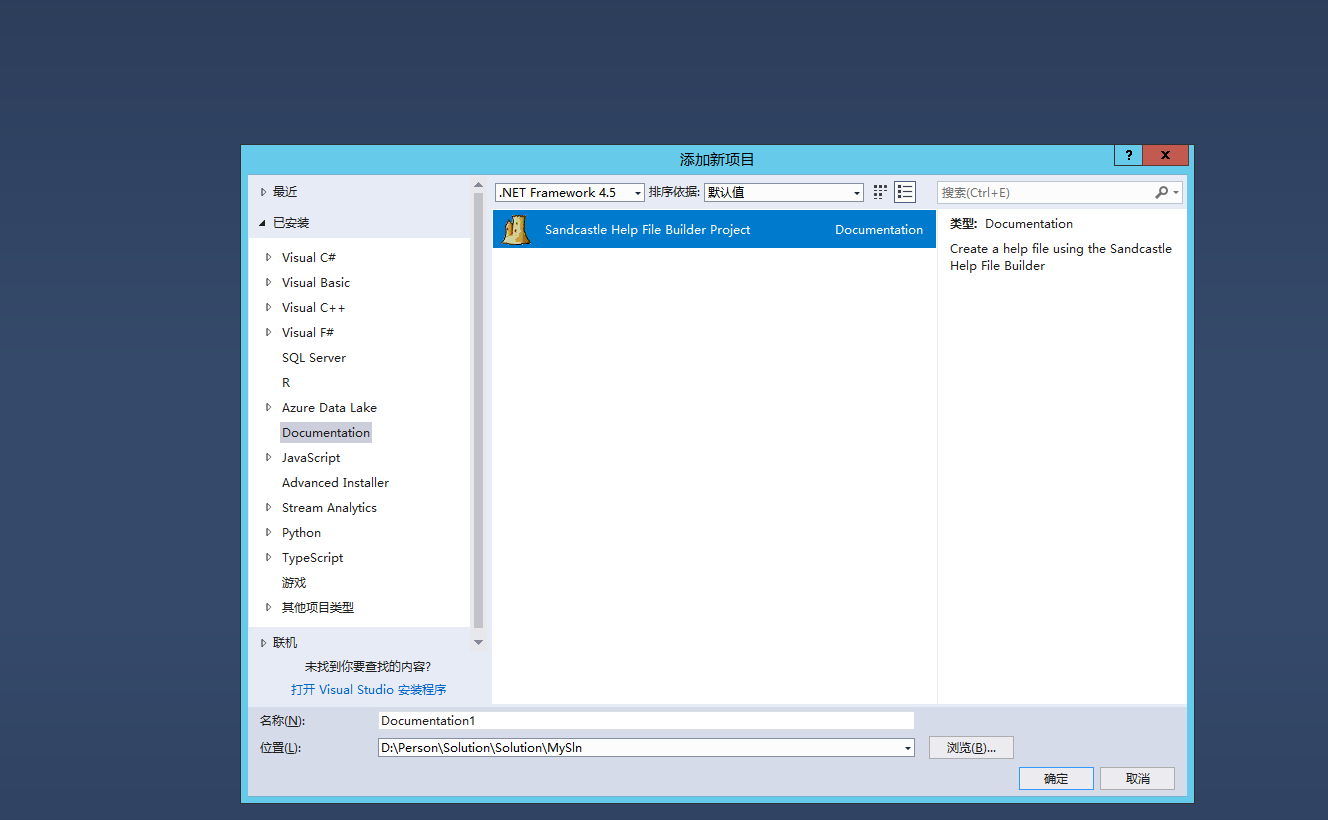Open the sort-by 默认值 dropdown
This screenshot has height=820, width=1328.
click(784, 193)
